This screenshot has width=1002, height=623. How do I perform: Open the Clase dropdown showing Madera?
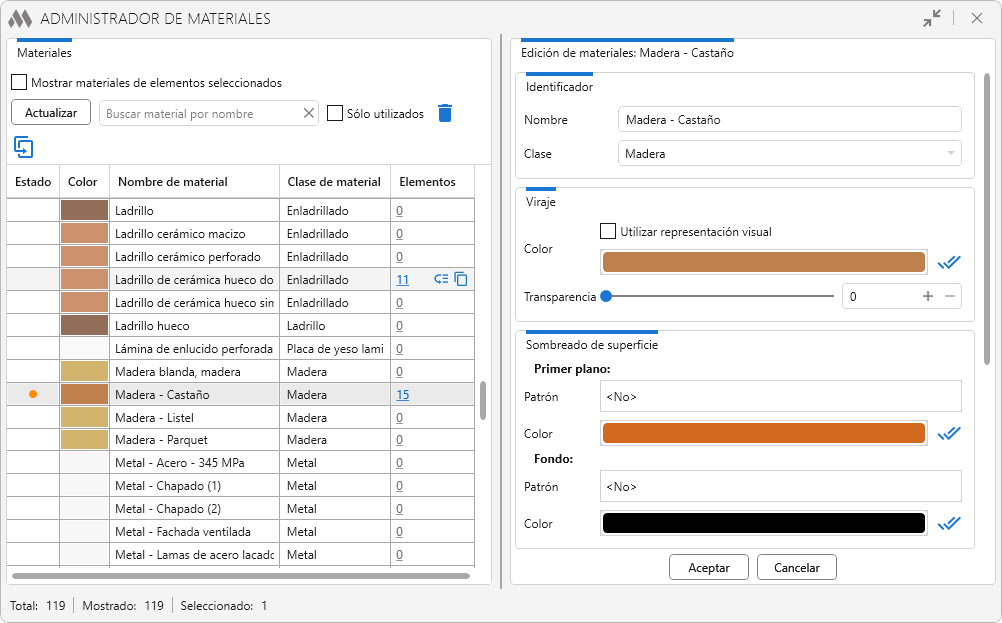789,153
